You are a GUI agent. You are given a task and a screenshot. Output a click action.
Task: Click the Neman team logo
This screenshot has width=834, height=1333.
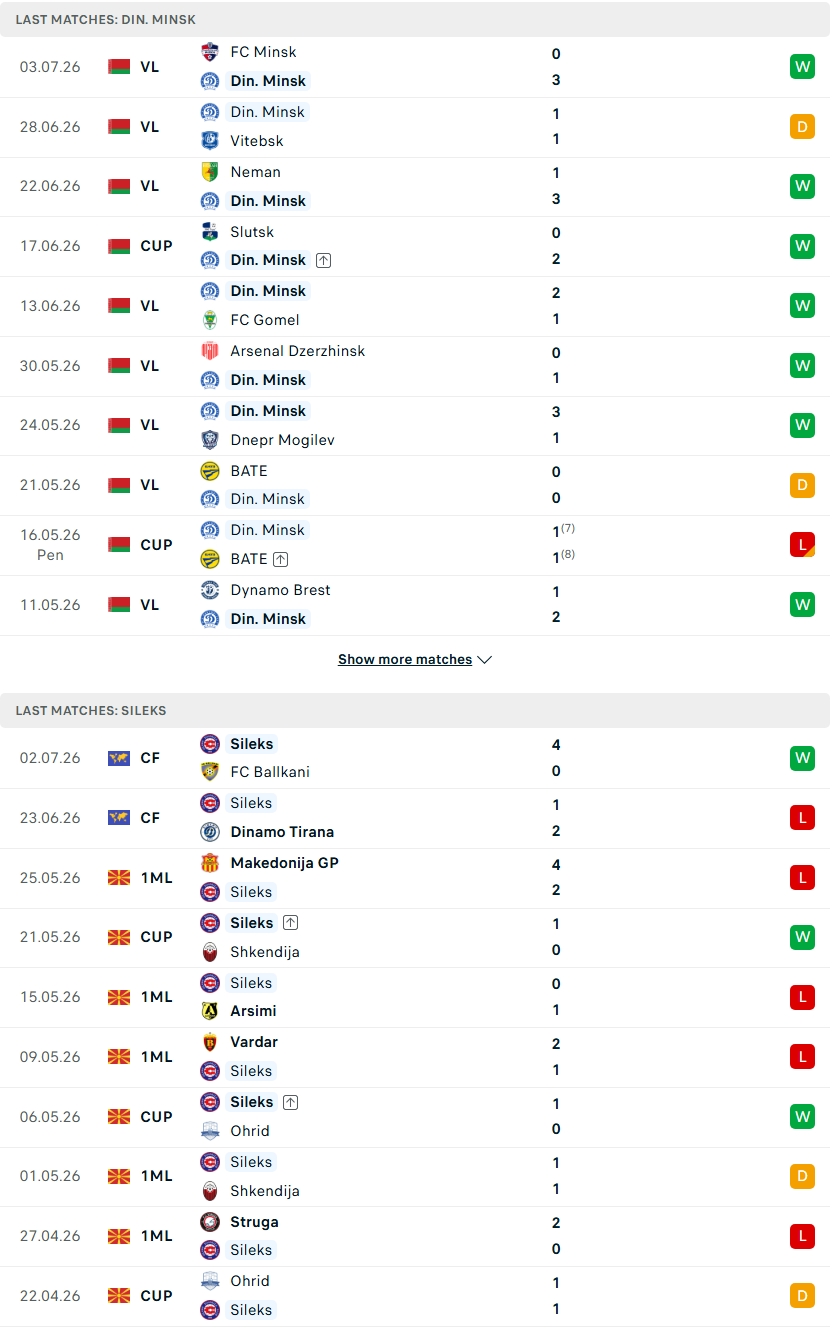point(210,171)
